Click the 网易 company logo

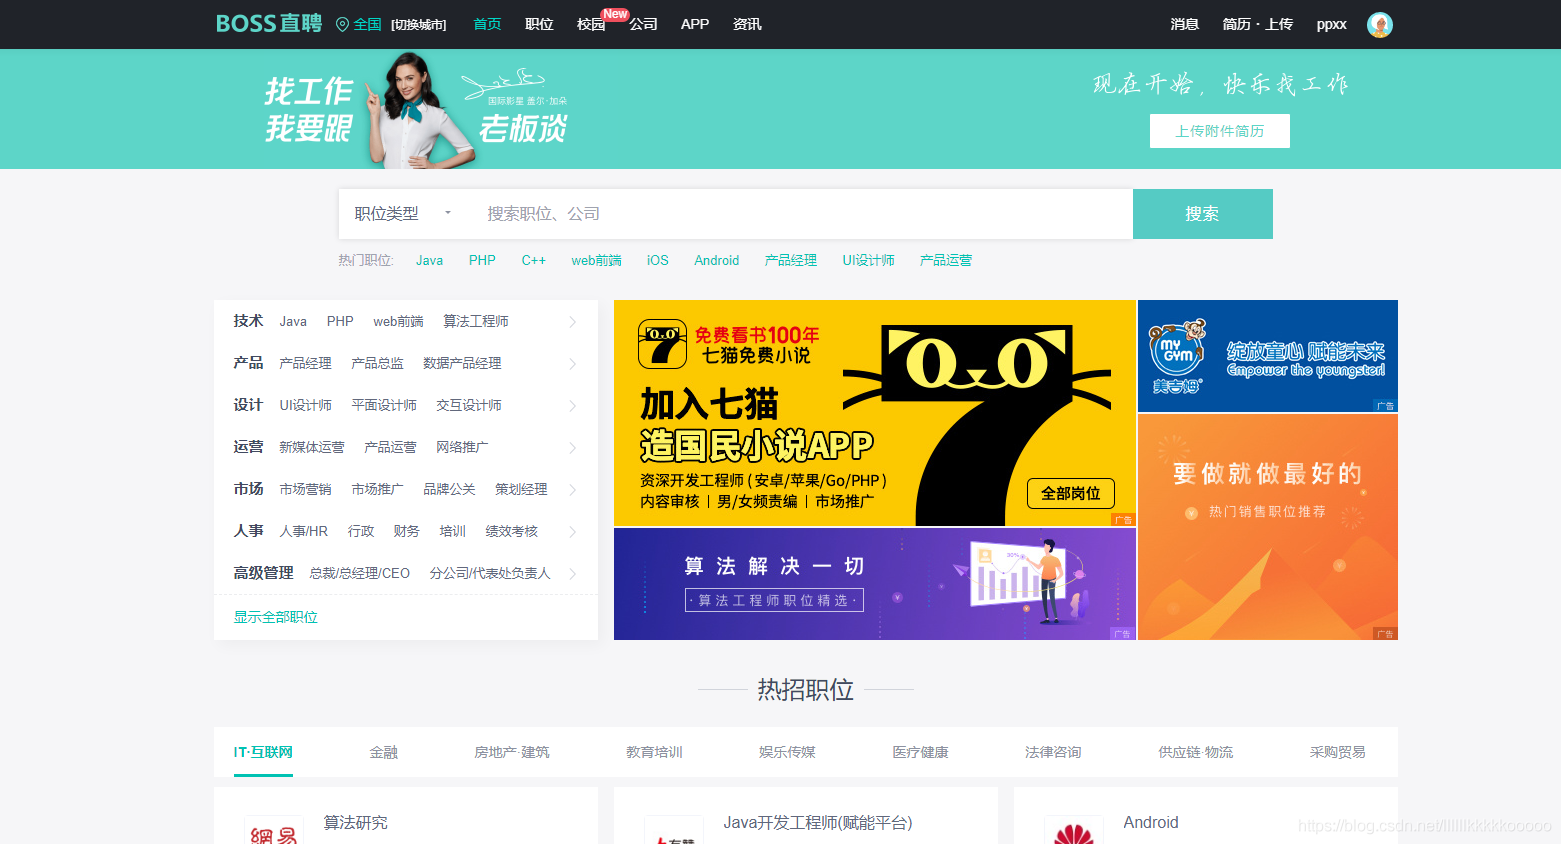pos(273,833)
